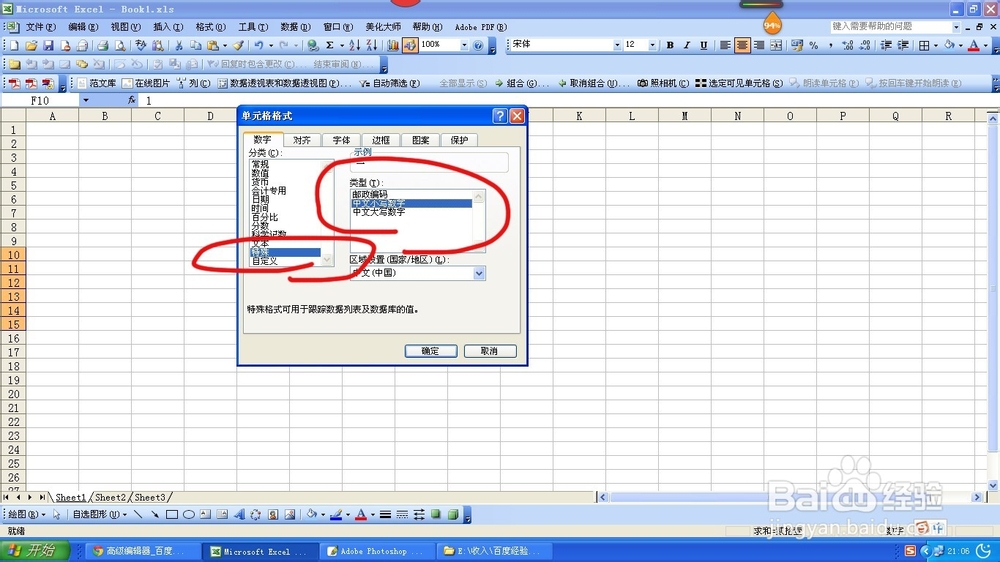
Task: Draw an arrow with arrow tool
Action: pyautogui.click(x=155, y=515)
